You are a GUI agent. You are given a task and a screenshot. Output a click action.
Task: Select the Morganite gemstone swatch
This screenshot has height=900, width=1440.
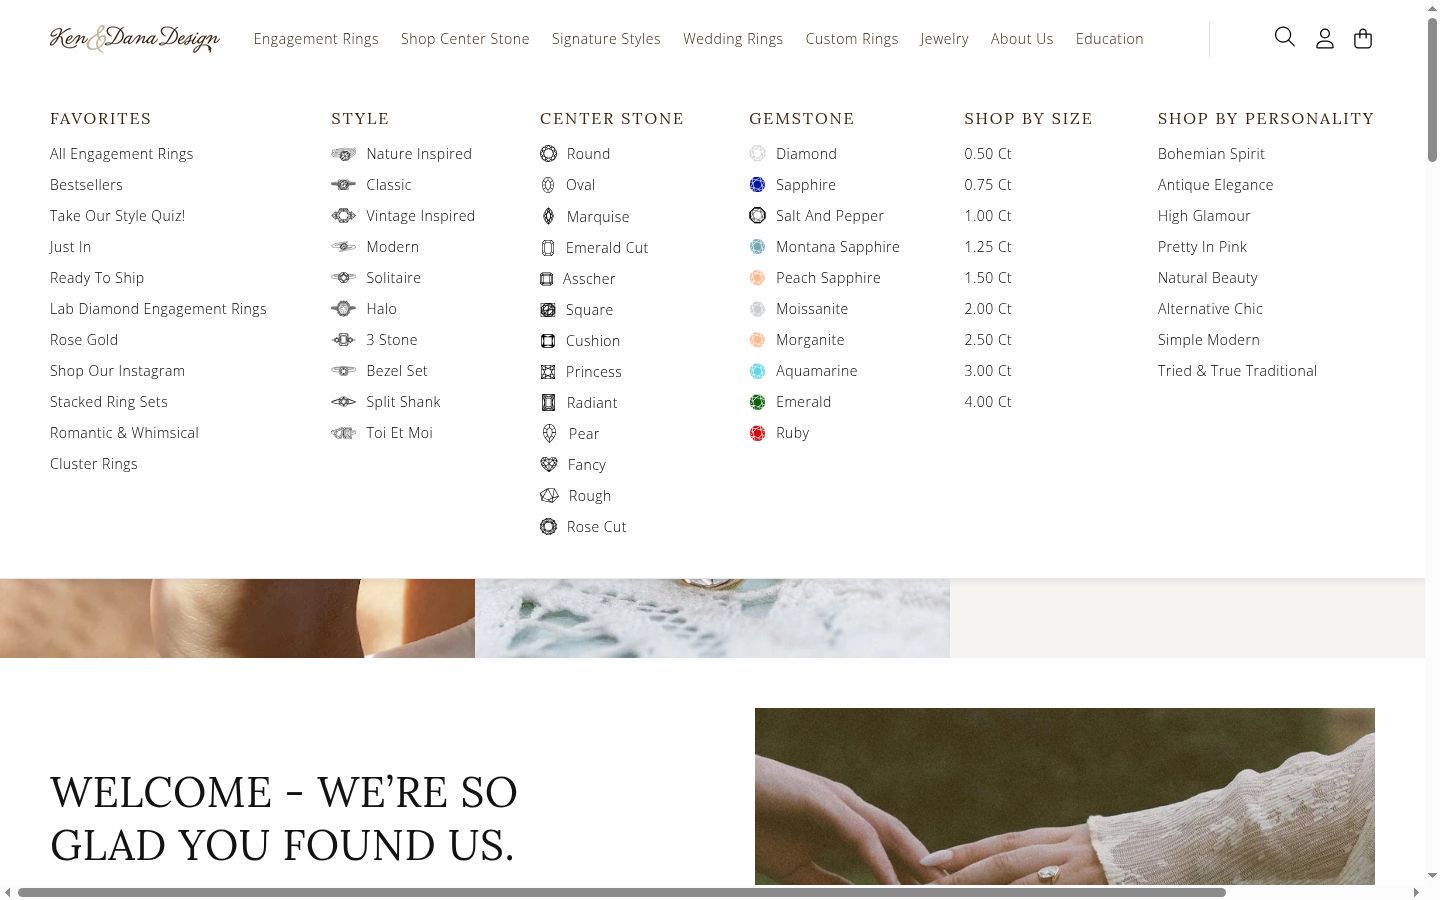pos(757,340)
